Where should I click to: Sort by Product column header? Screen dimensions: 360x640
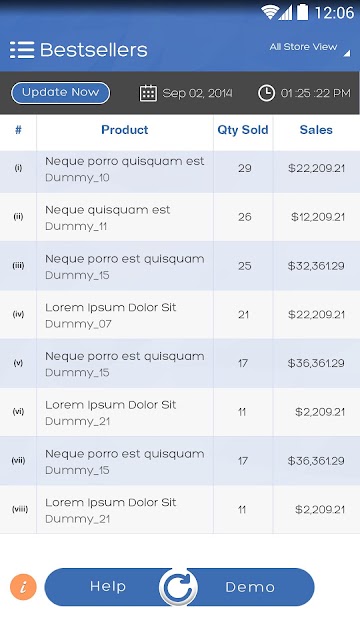[124, 130]
